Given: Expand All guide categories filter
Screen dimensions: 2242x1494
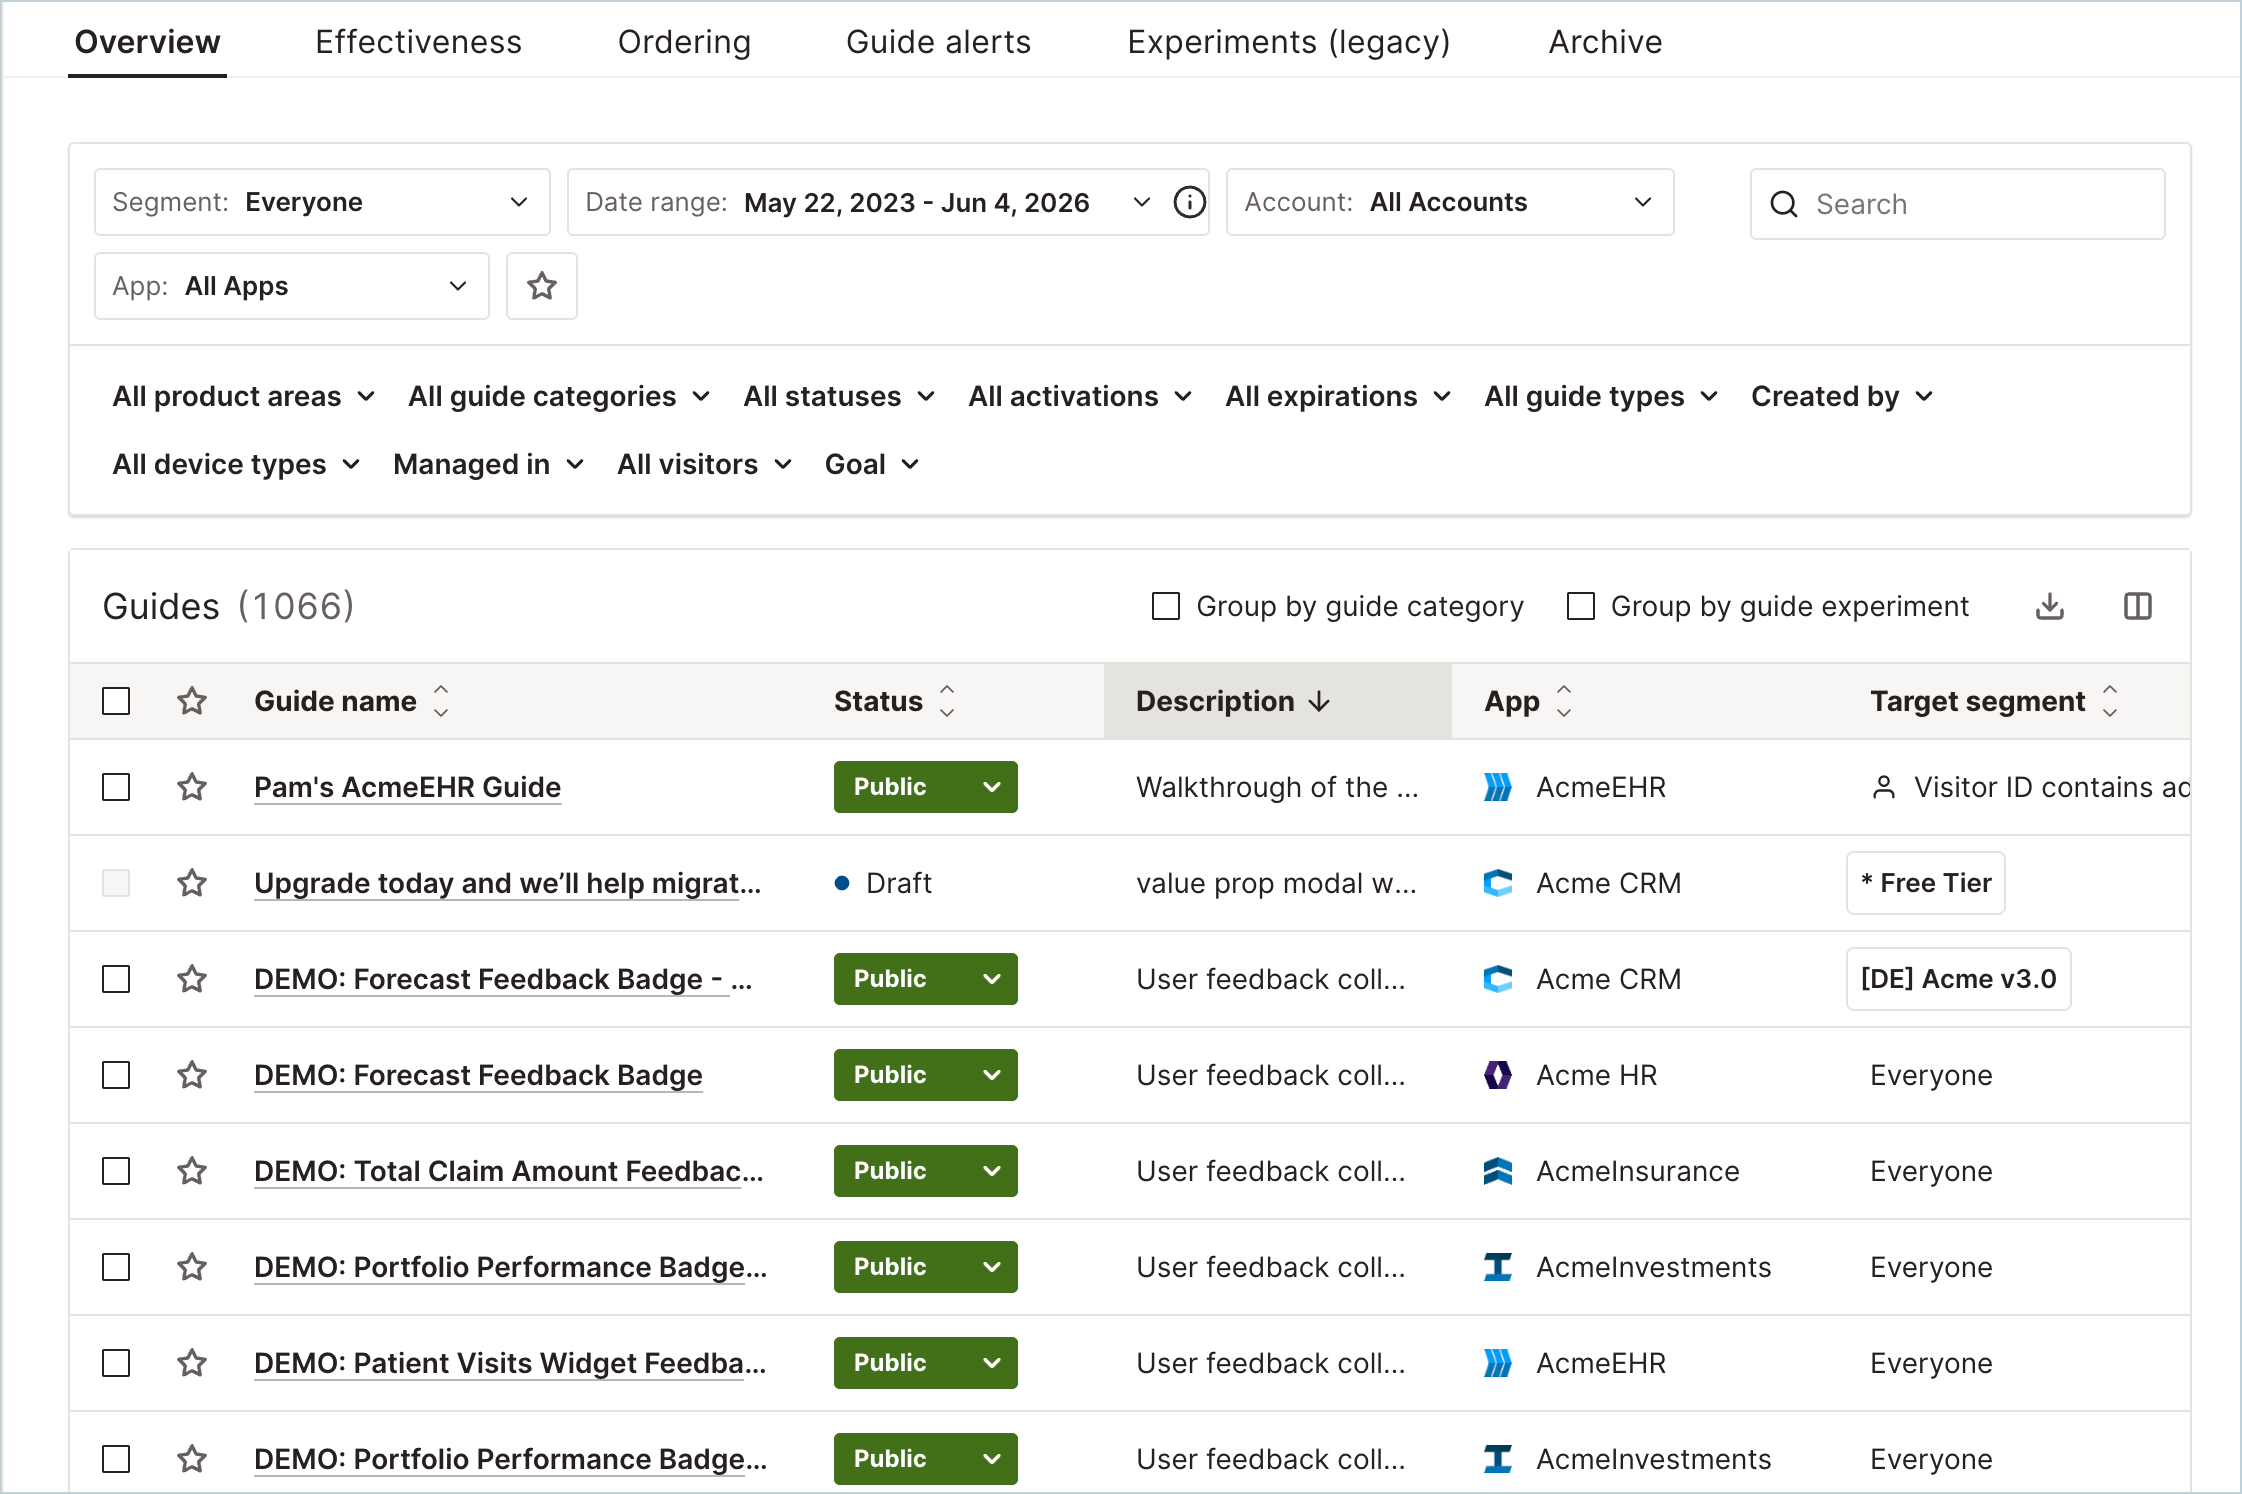Looking at the screenshot, I should tap(559, 396).
